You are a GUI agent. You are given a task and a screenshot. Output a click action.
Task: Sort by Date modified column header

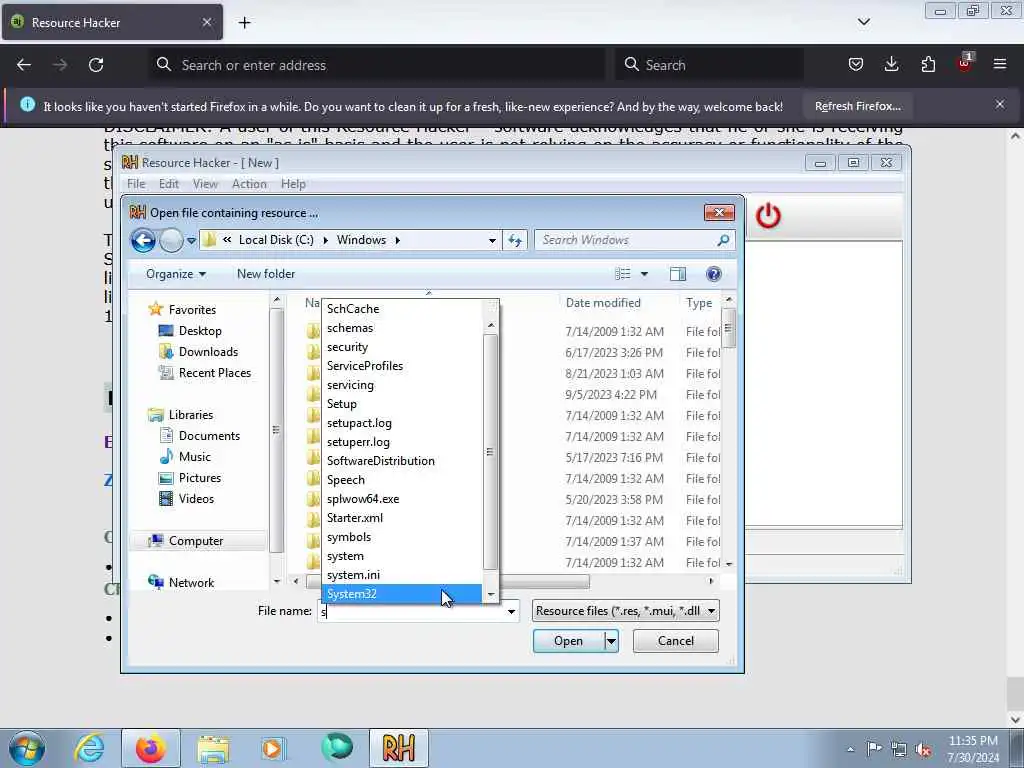(x=603, y=302)
